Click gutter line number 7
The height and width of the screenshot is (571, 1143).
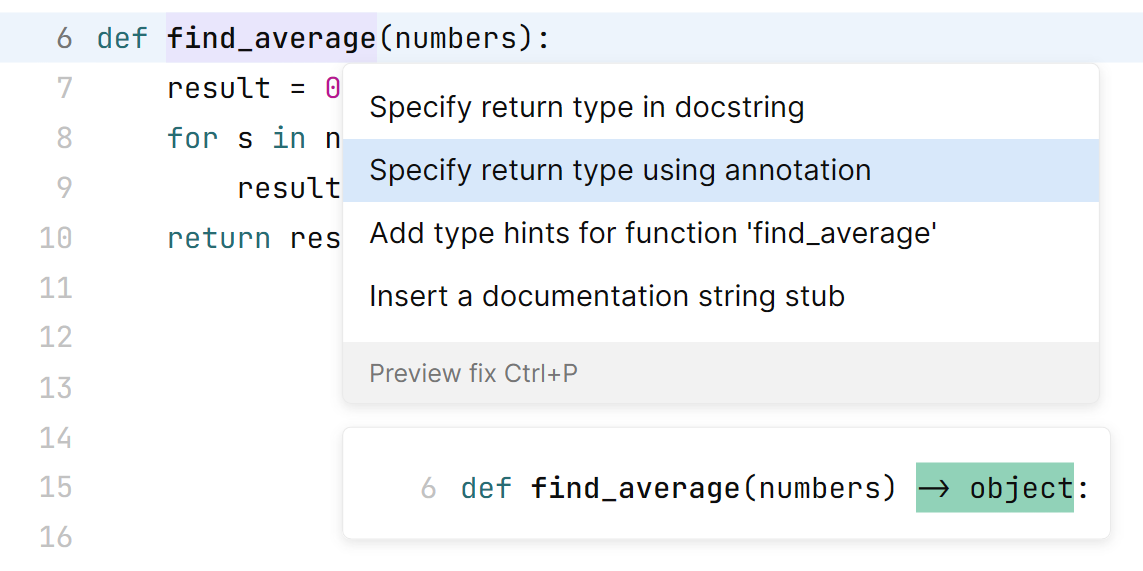[64, 89]
